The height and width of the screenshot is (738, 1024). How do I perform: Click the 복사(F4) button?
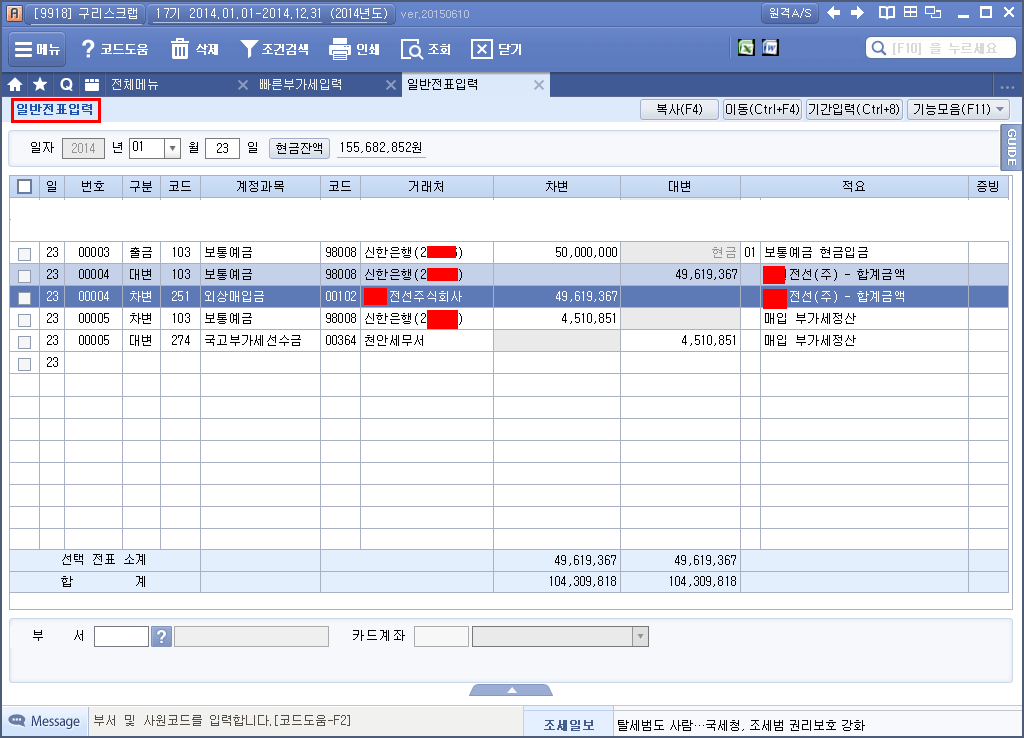pos(679,109)
